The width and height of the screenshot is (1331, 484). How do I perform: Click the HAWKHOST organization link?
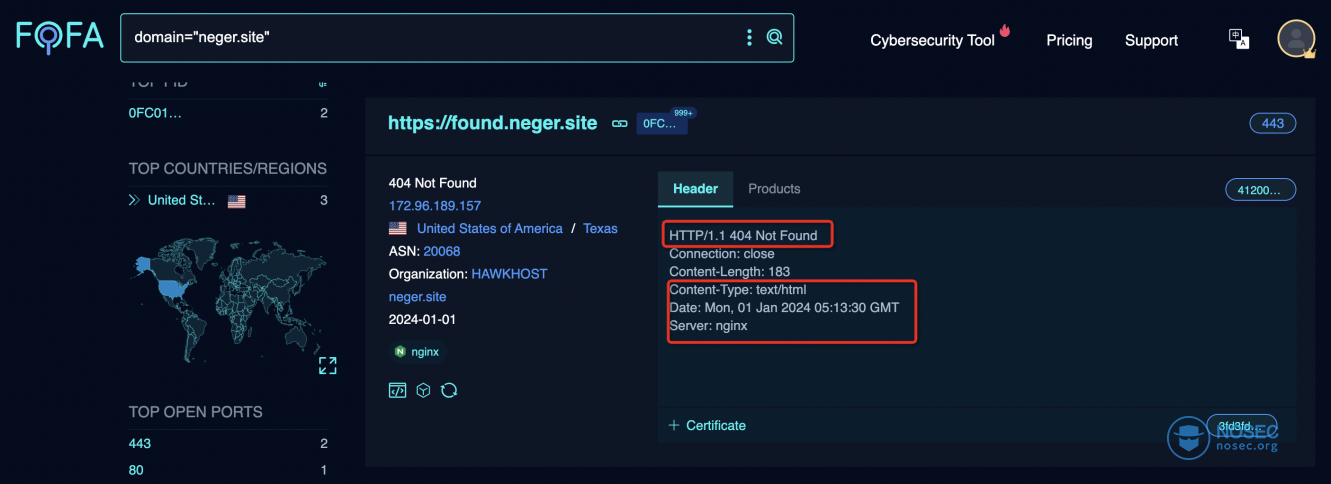tap(509, 273)
